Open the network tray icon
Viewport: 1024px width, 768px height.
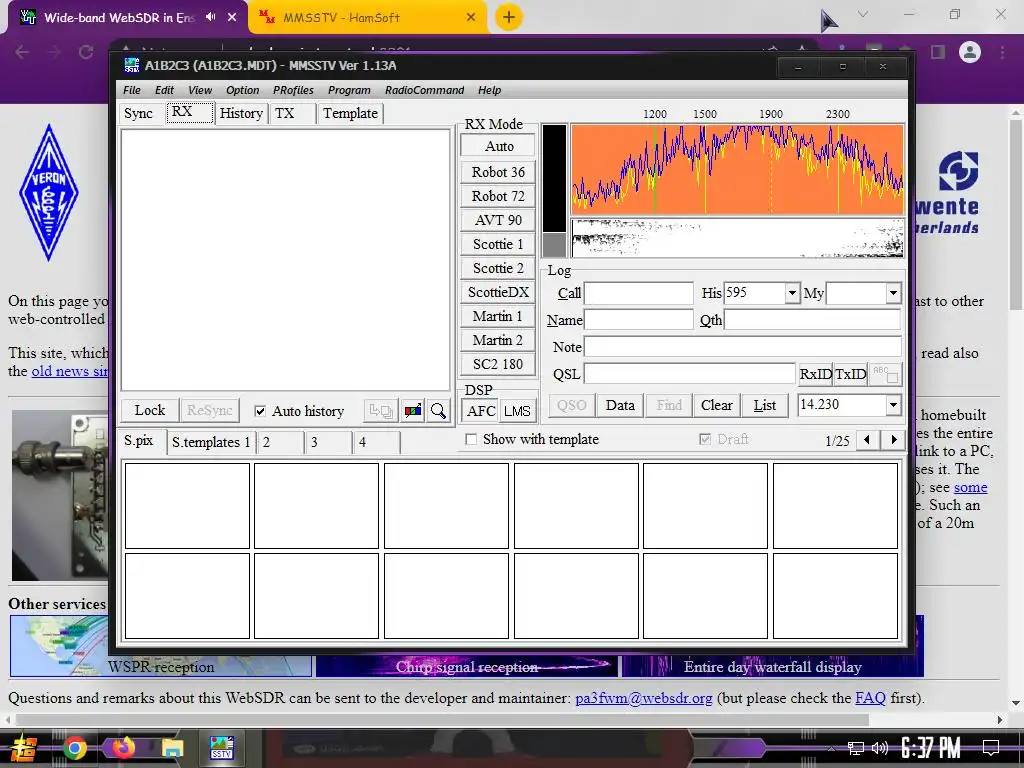pyautogui.click(x=855, y=748)
